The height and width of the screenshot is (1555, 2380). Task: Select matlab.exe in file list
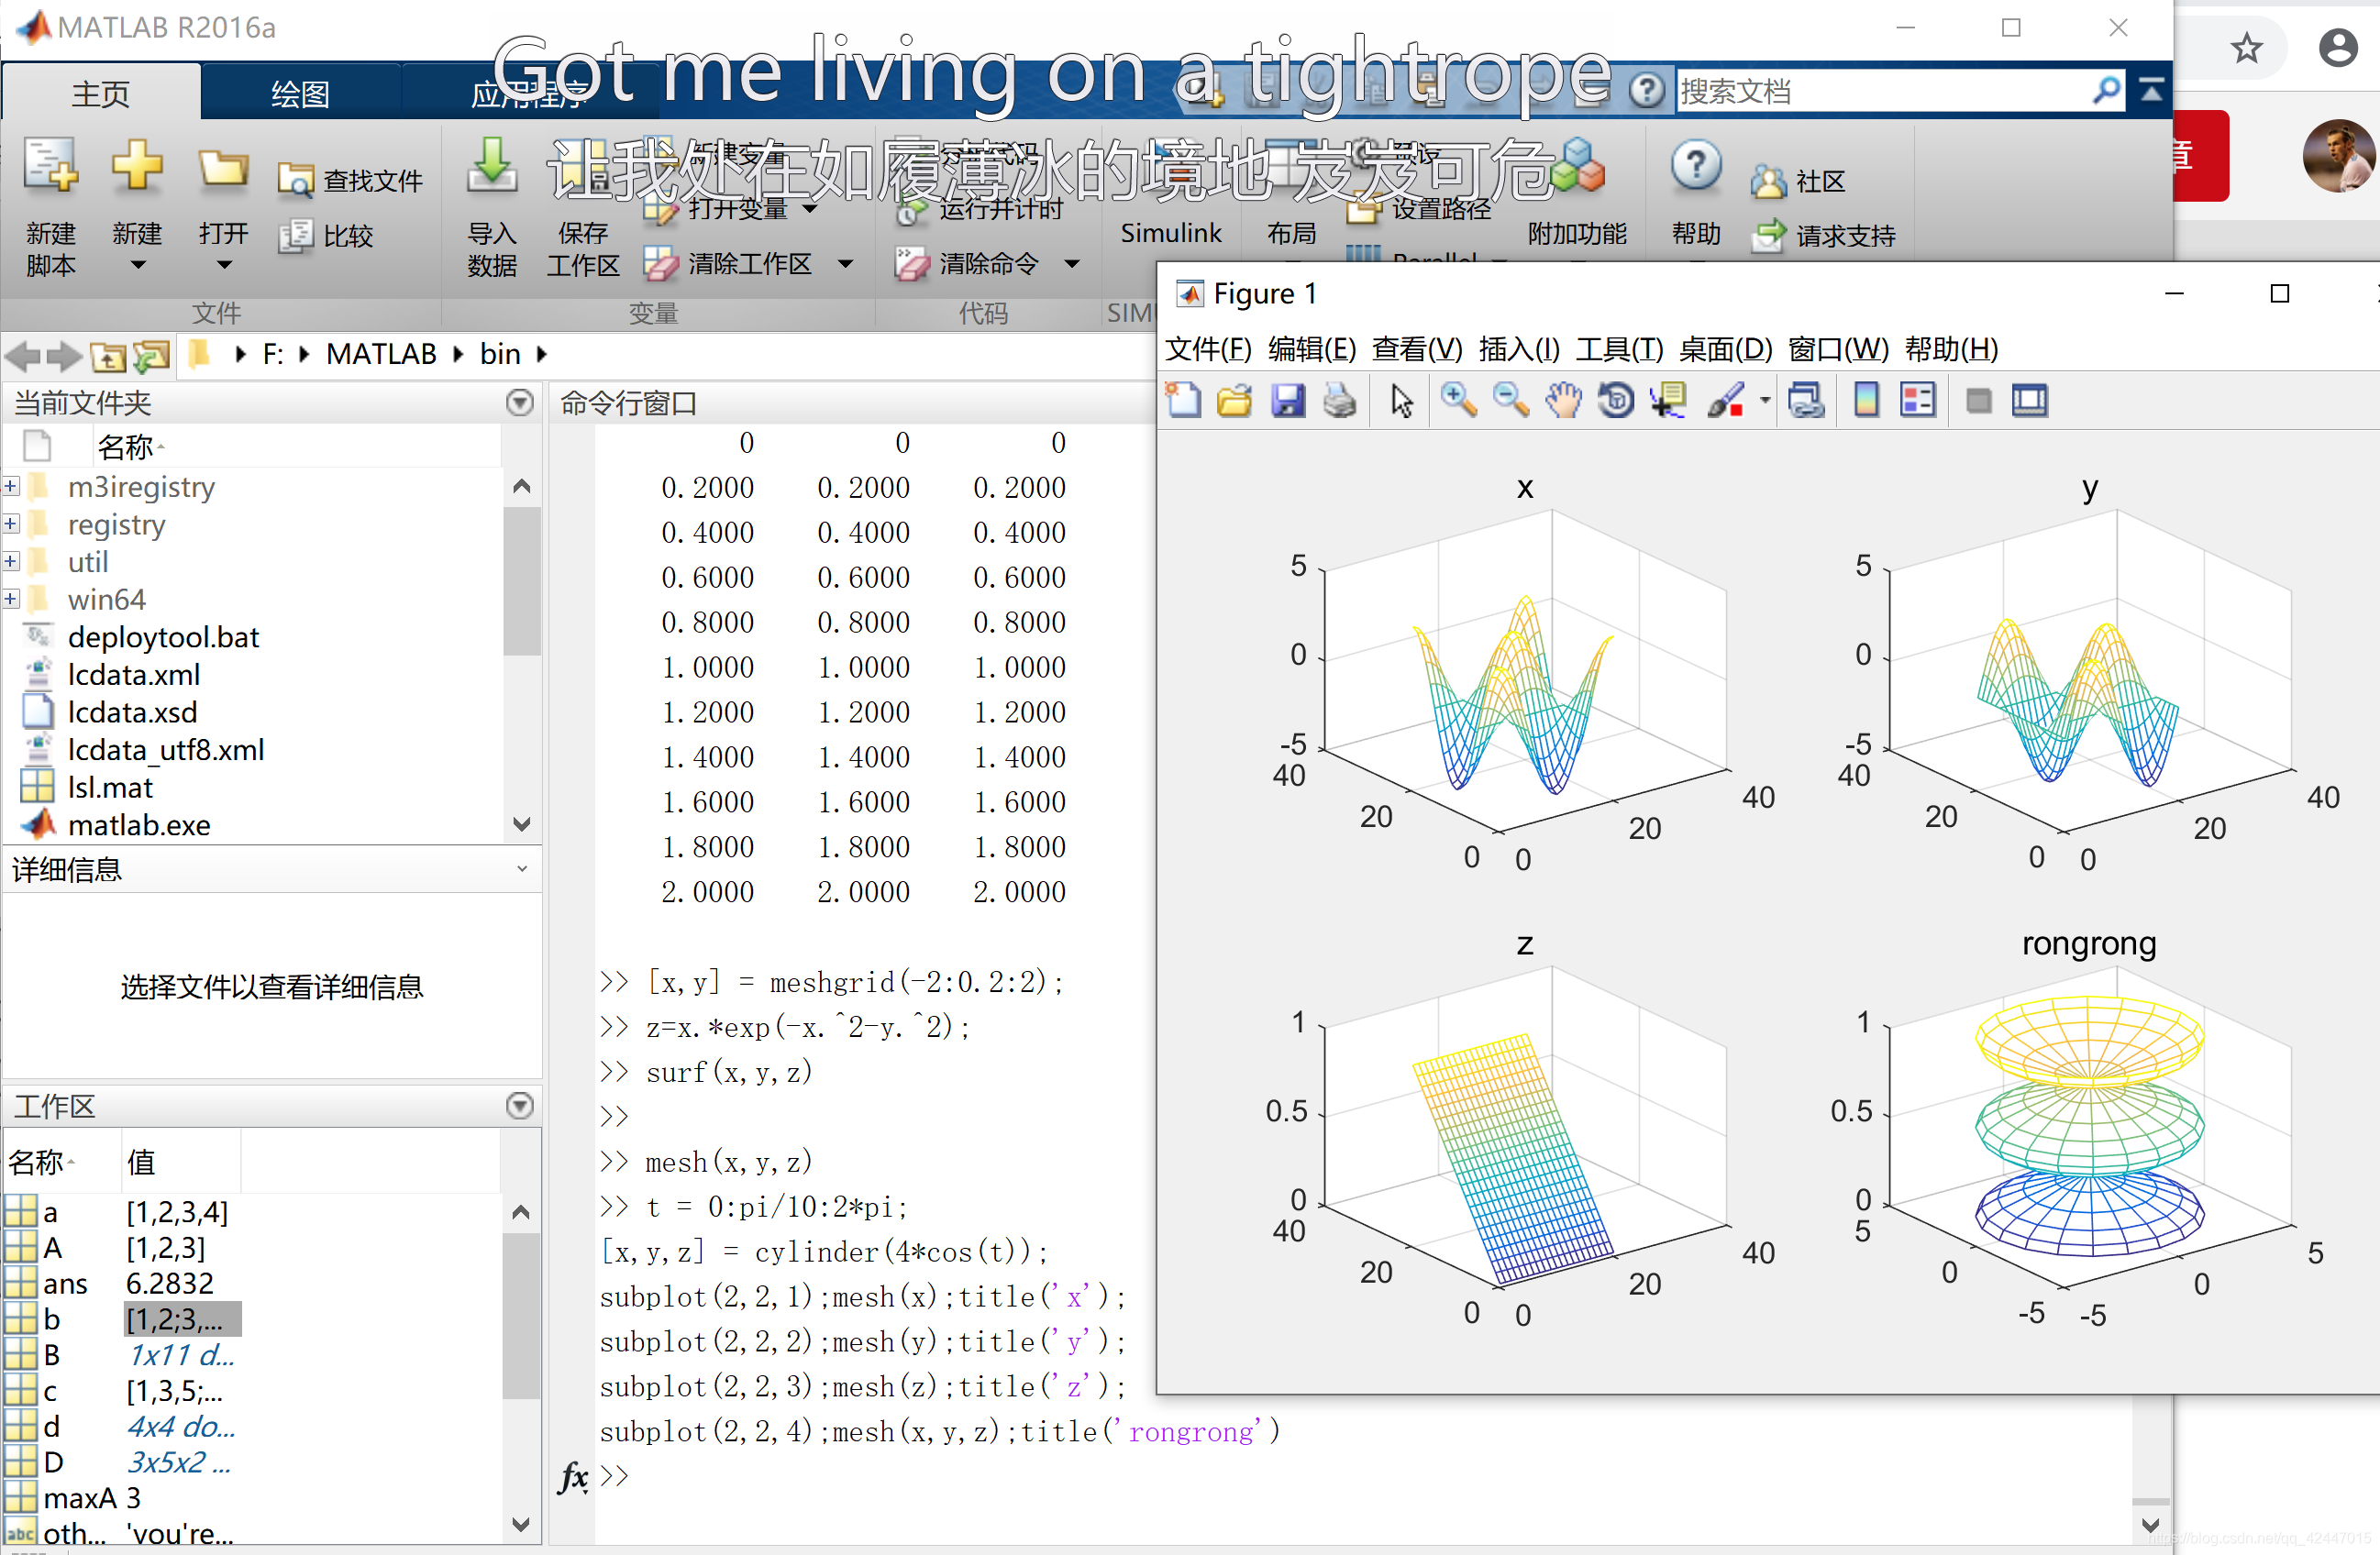pos(139,825)
